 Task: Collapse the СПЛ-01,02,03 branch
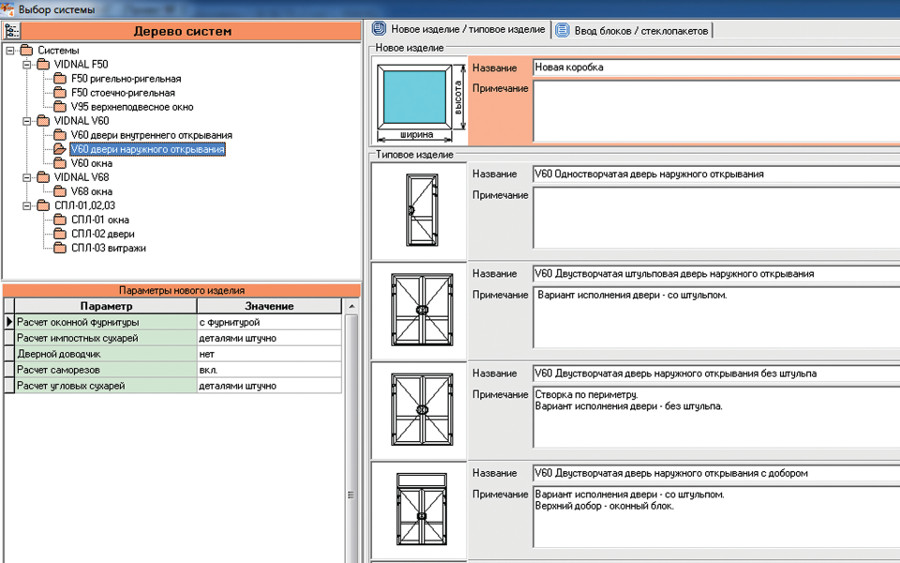[x=26, y=205]
